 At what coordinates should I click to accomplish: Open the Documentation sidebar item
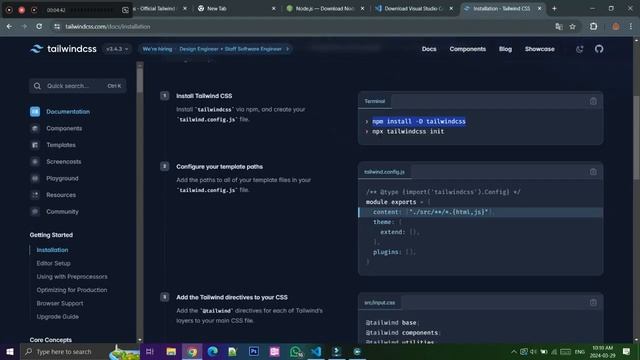60,111
